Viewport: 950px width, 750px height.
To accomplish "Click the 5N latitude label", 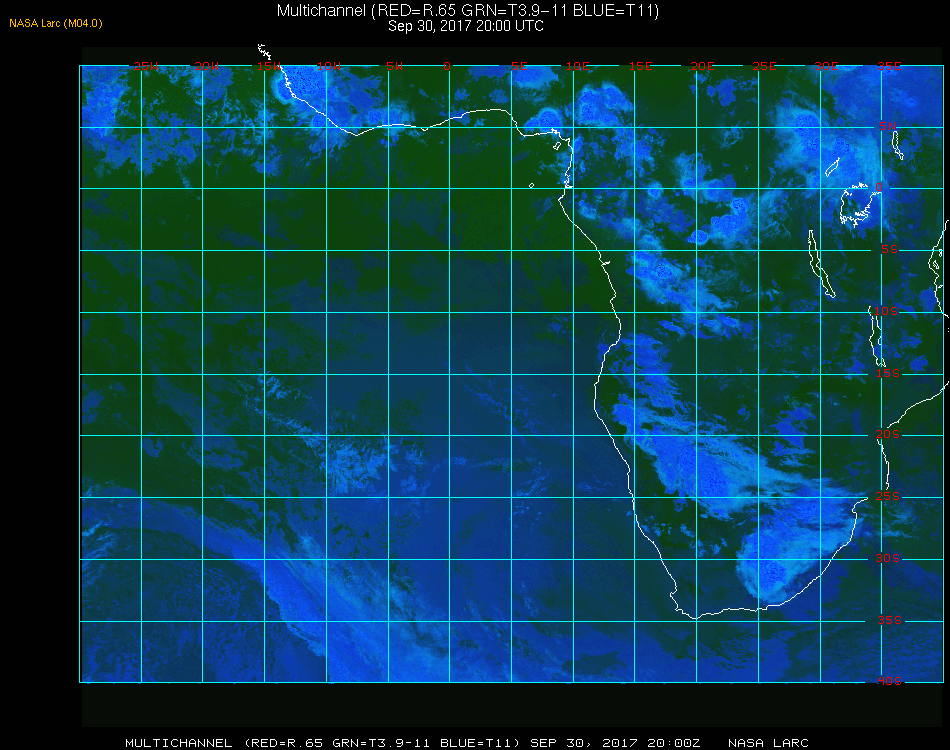I will tap(888, 126).
